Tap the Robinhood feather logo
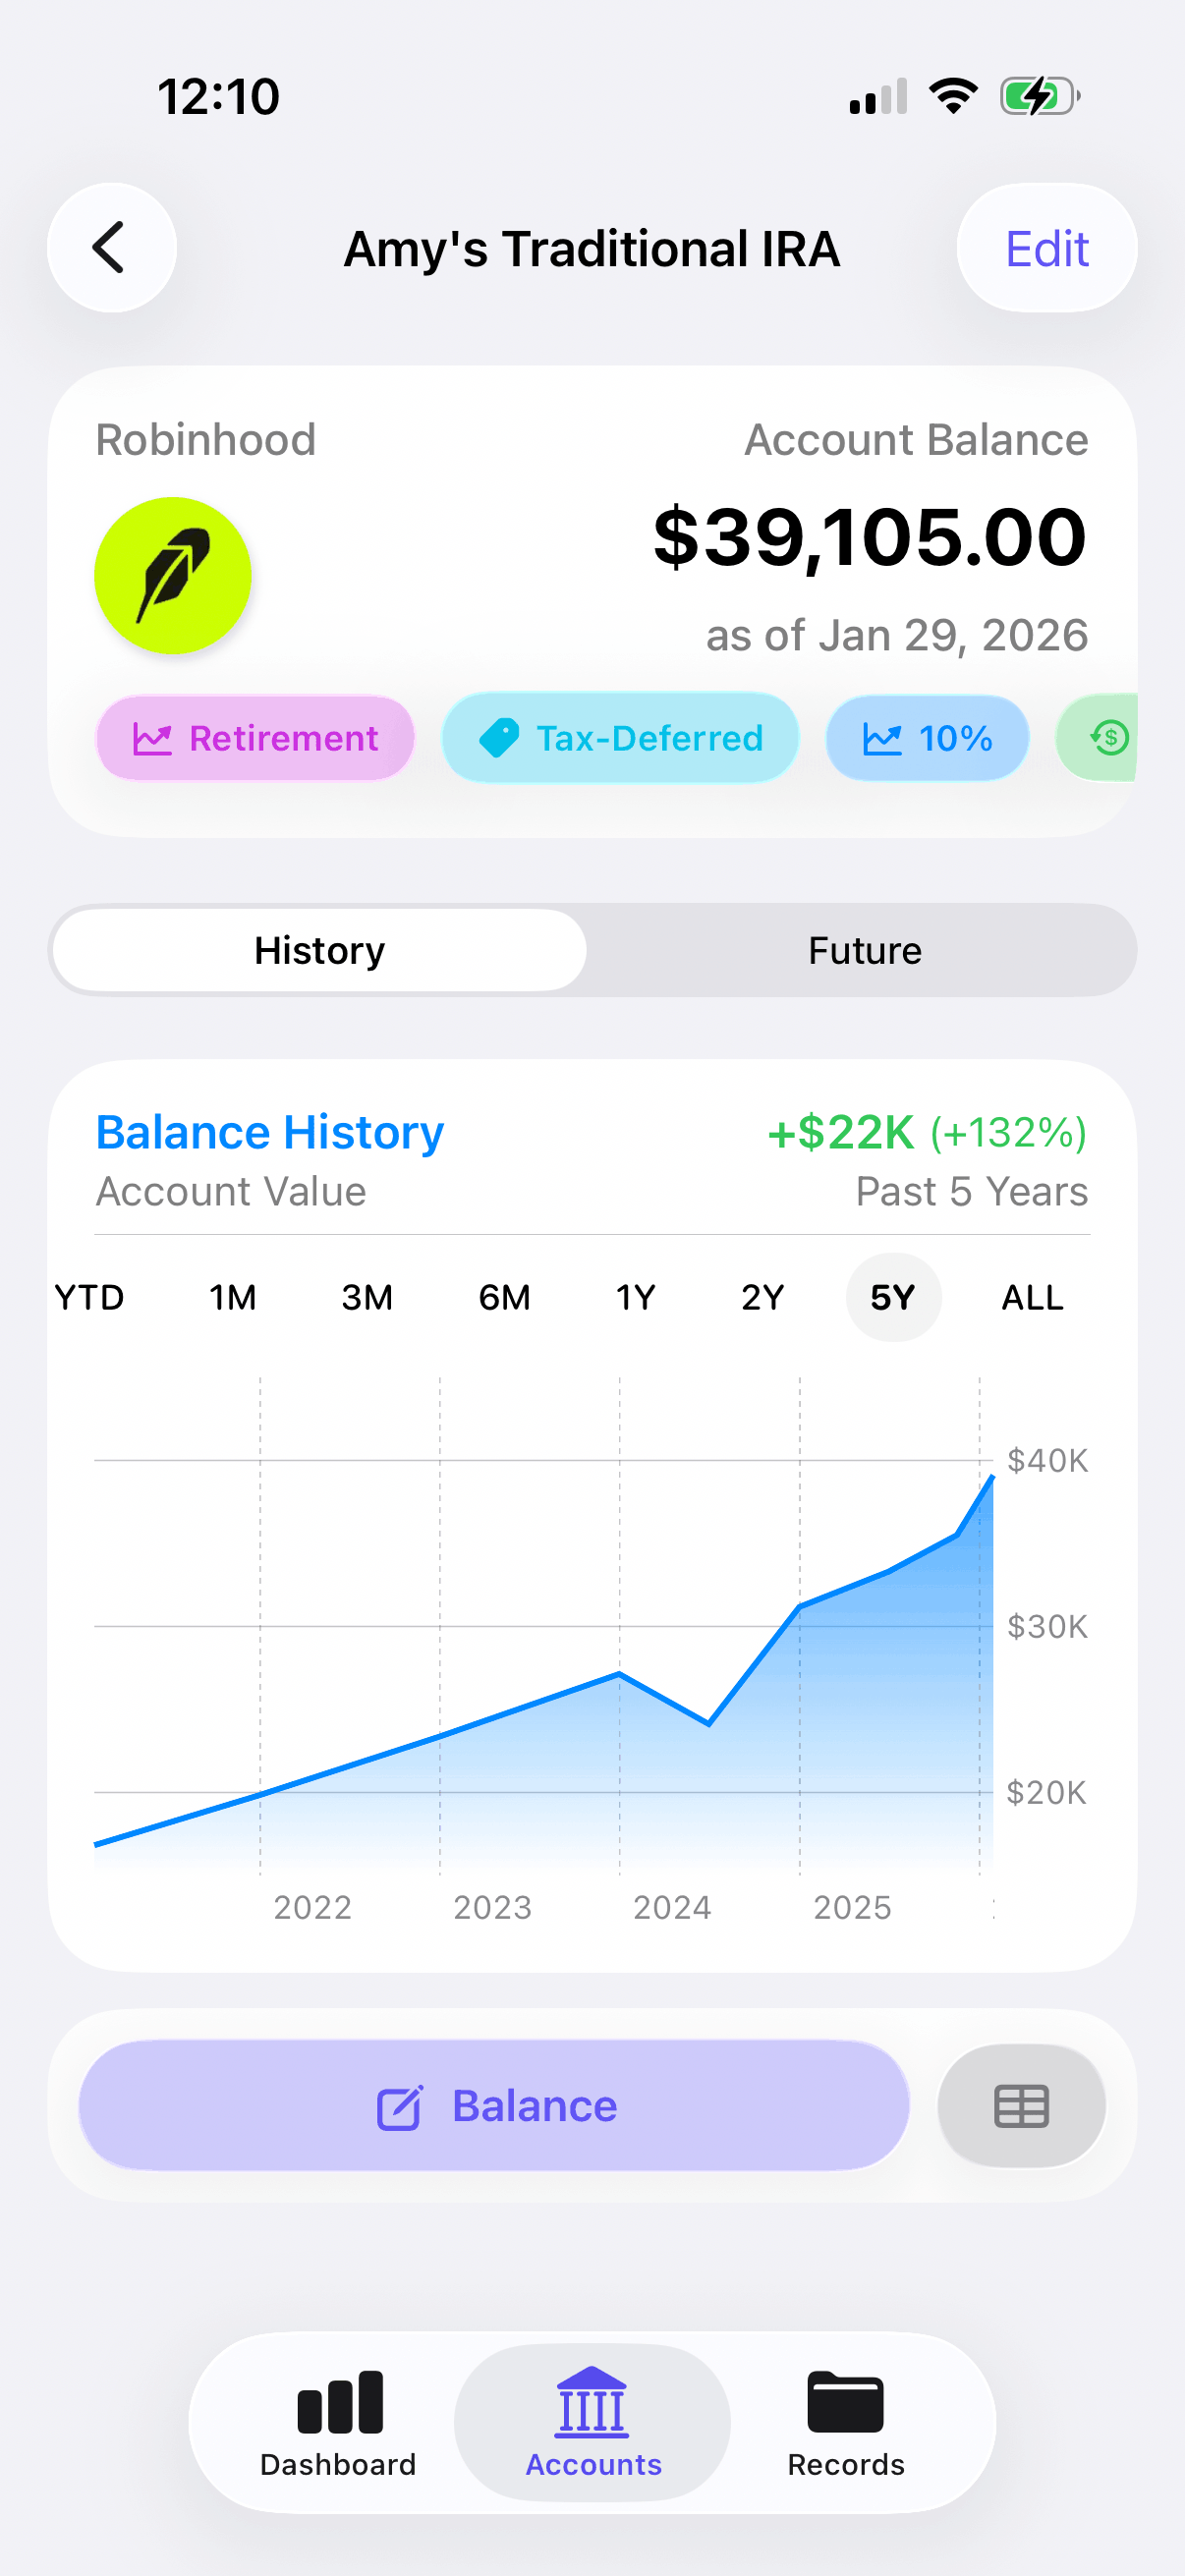Viewport: 1185px width, 2576px height. tap(172, 576)
